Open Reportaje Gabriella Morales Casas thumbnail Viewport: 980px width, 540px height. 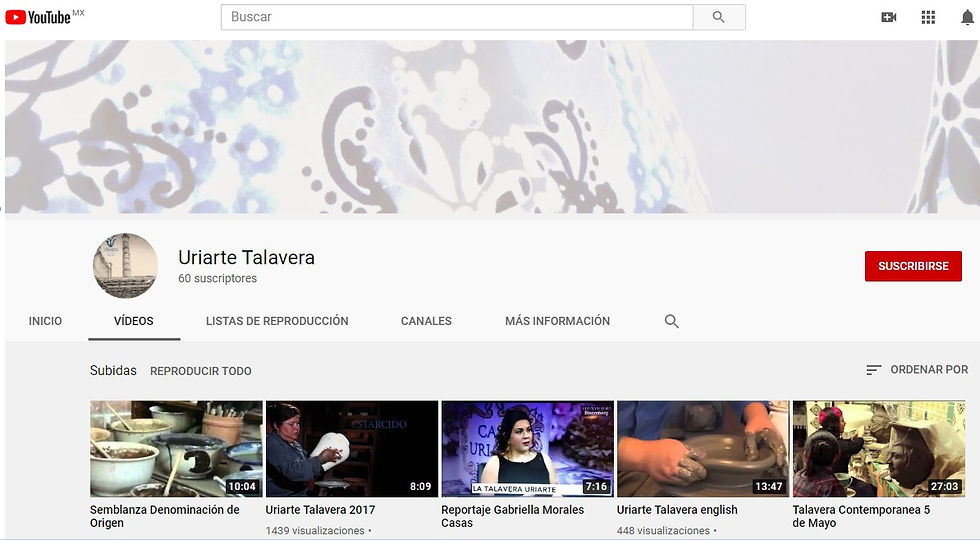528,449
